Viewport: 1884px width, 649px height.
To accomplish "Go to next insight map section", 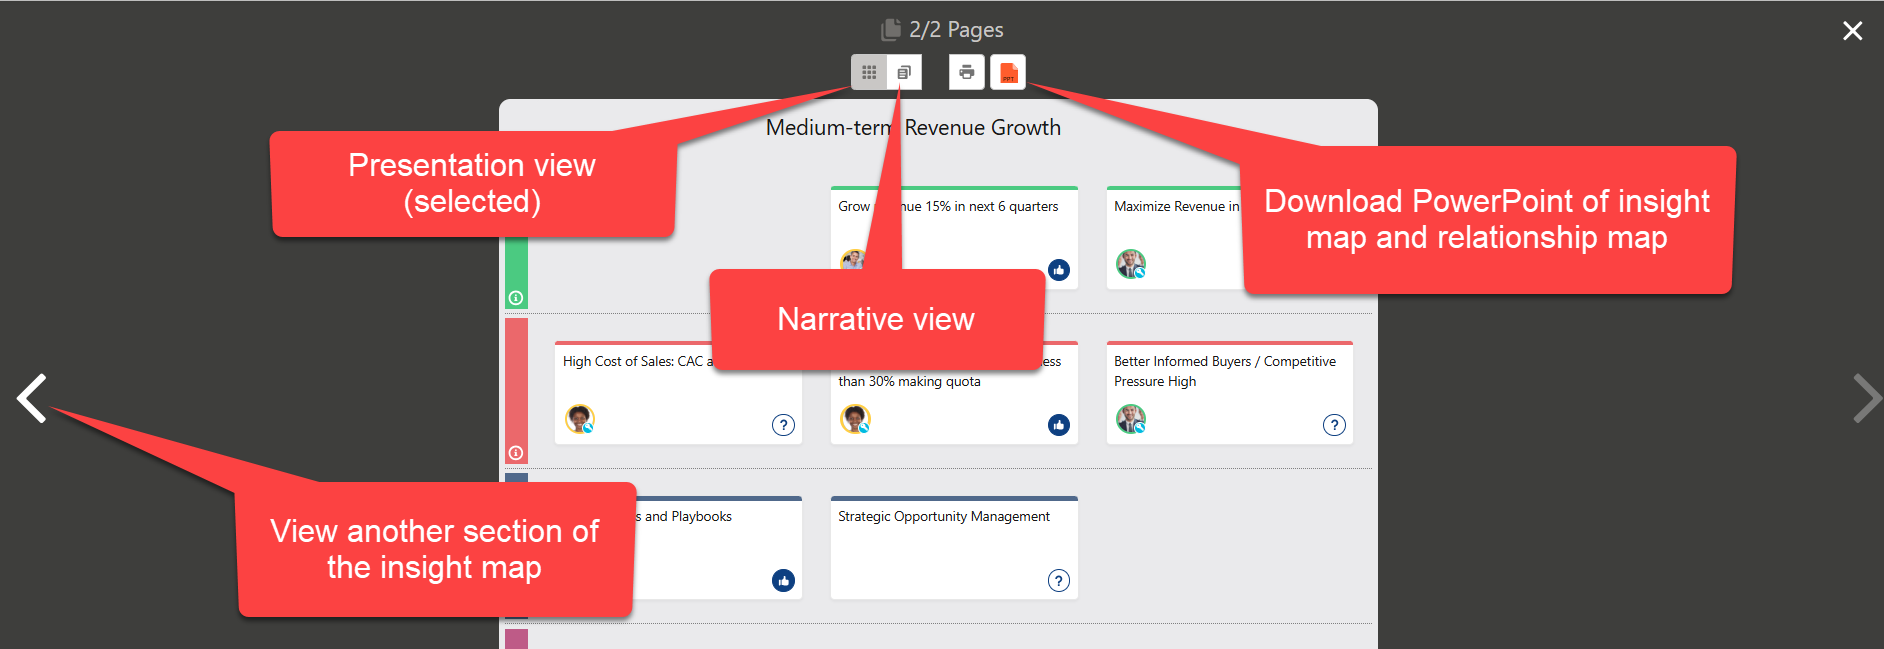I will tap(1865, 398).
